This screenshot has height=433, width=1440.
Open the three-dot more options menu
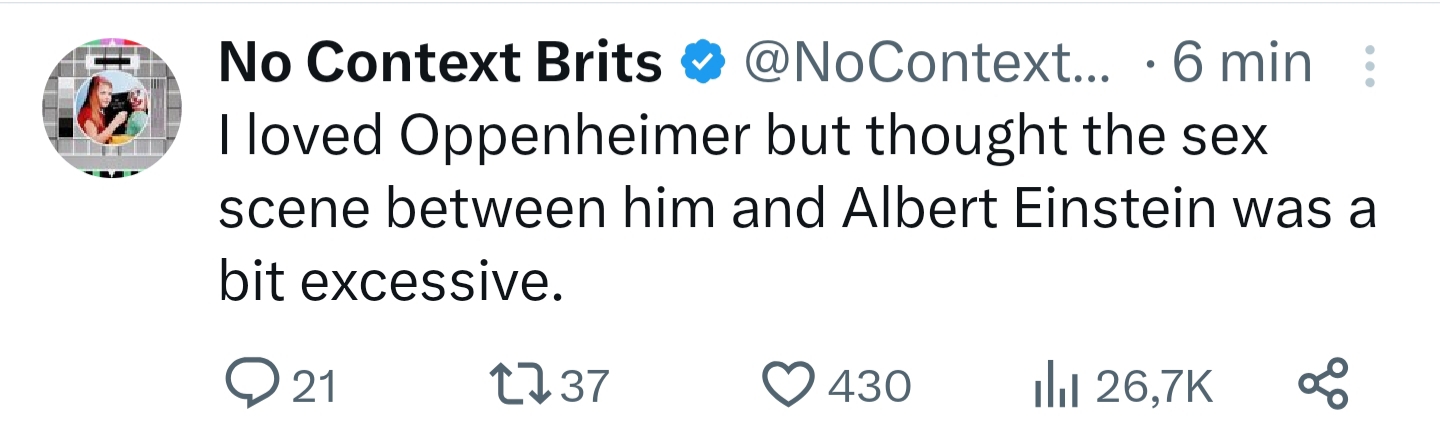tap(1370, 66)
